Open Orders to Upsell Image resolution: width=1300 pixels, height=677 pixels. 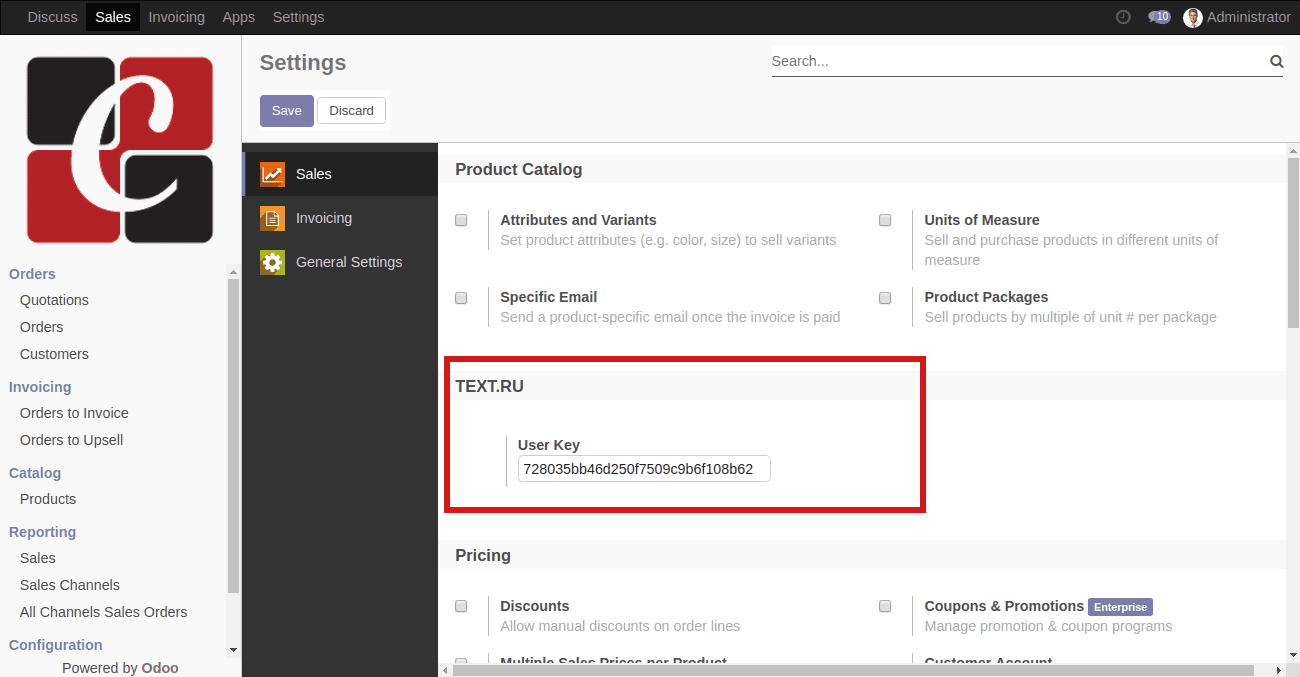(x=71, y=440)
